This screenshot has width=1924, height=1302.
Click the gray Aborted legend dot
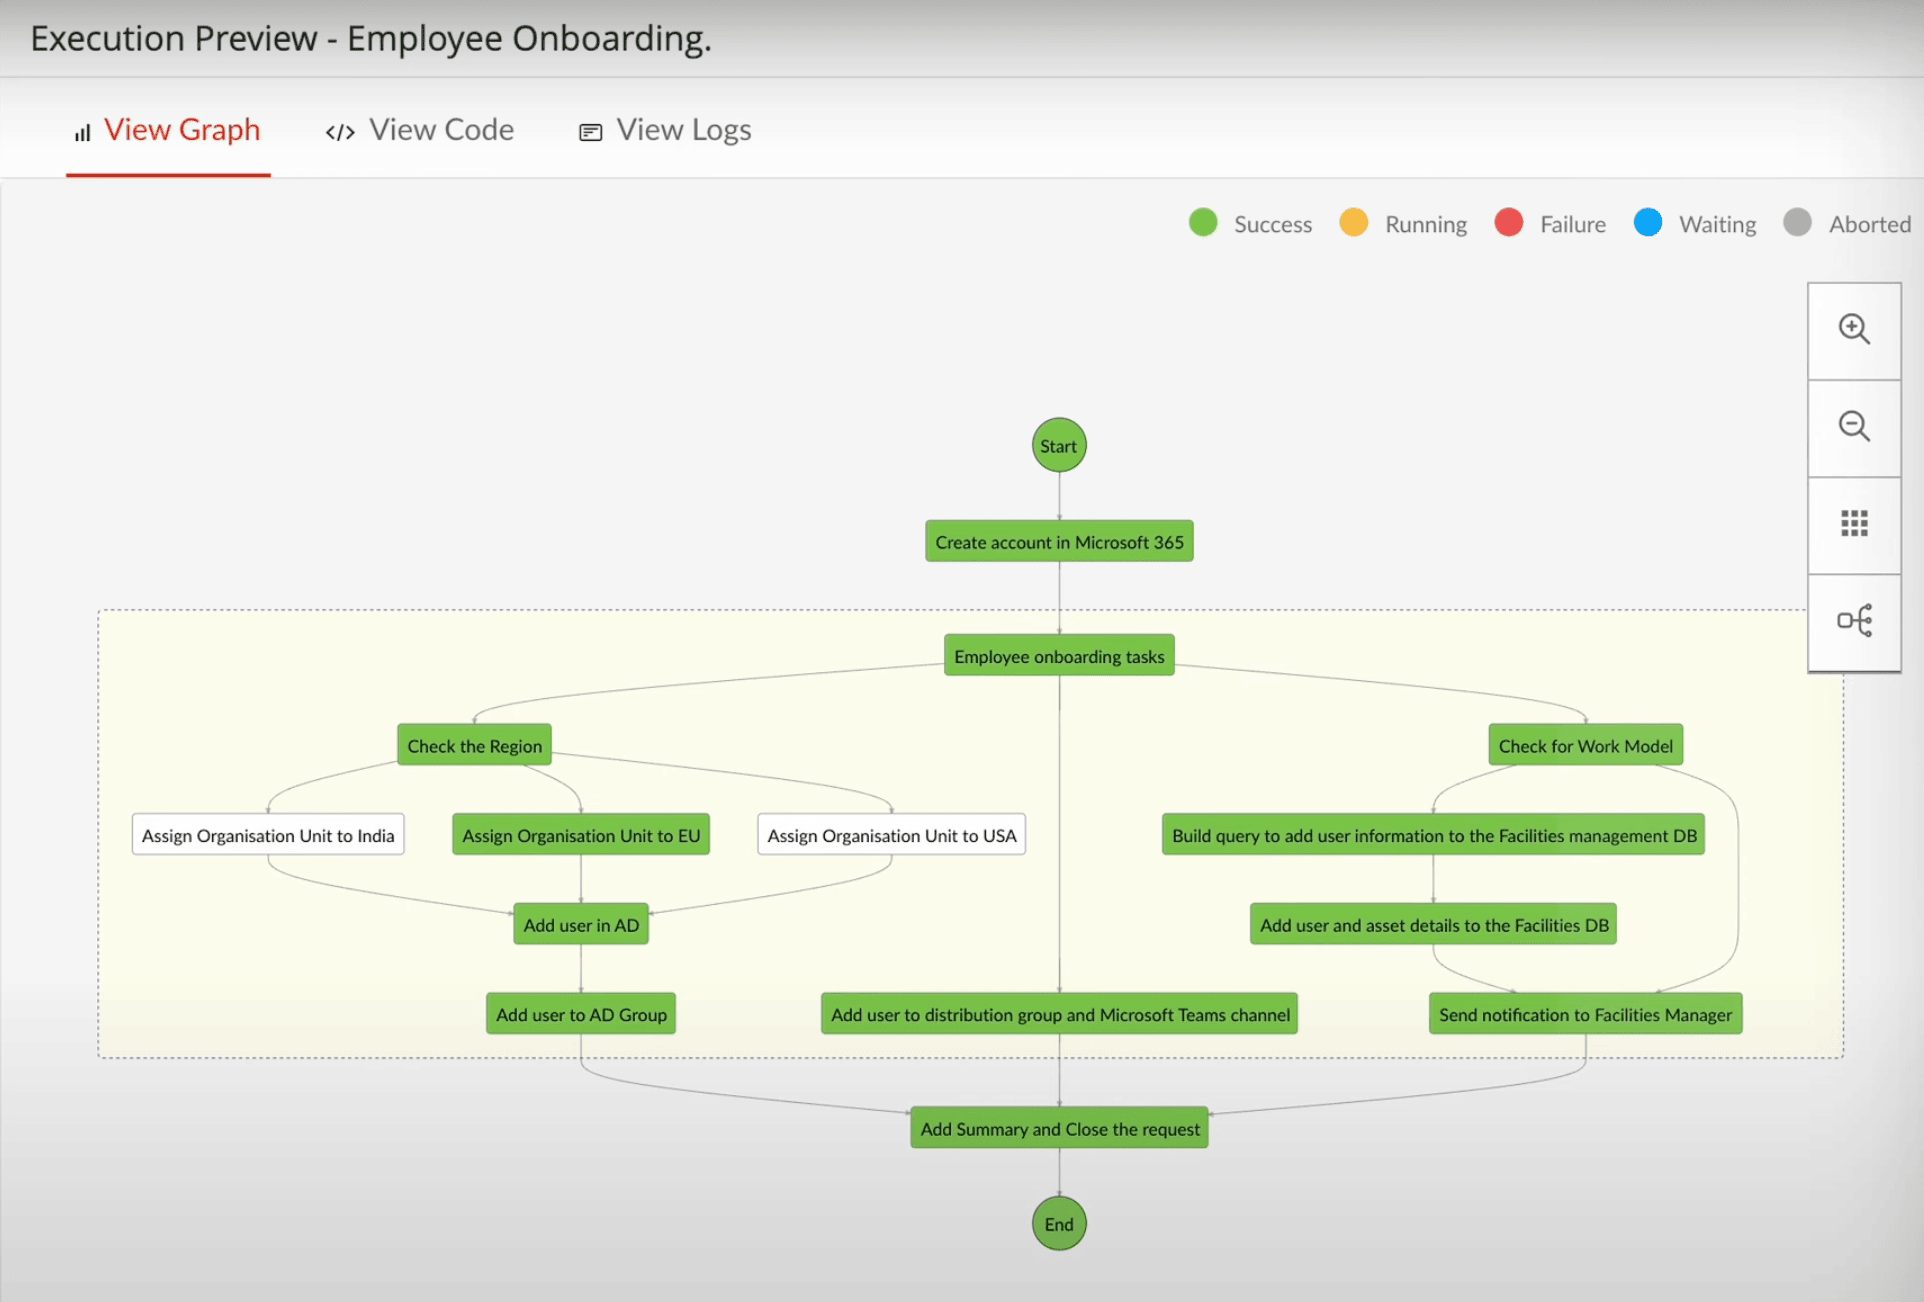(1796, 222)
